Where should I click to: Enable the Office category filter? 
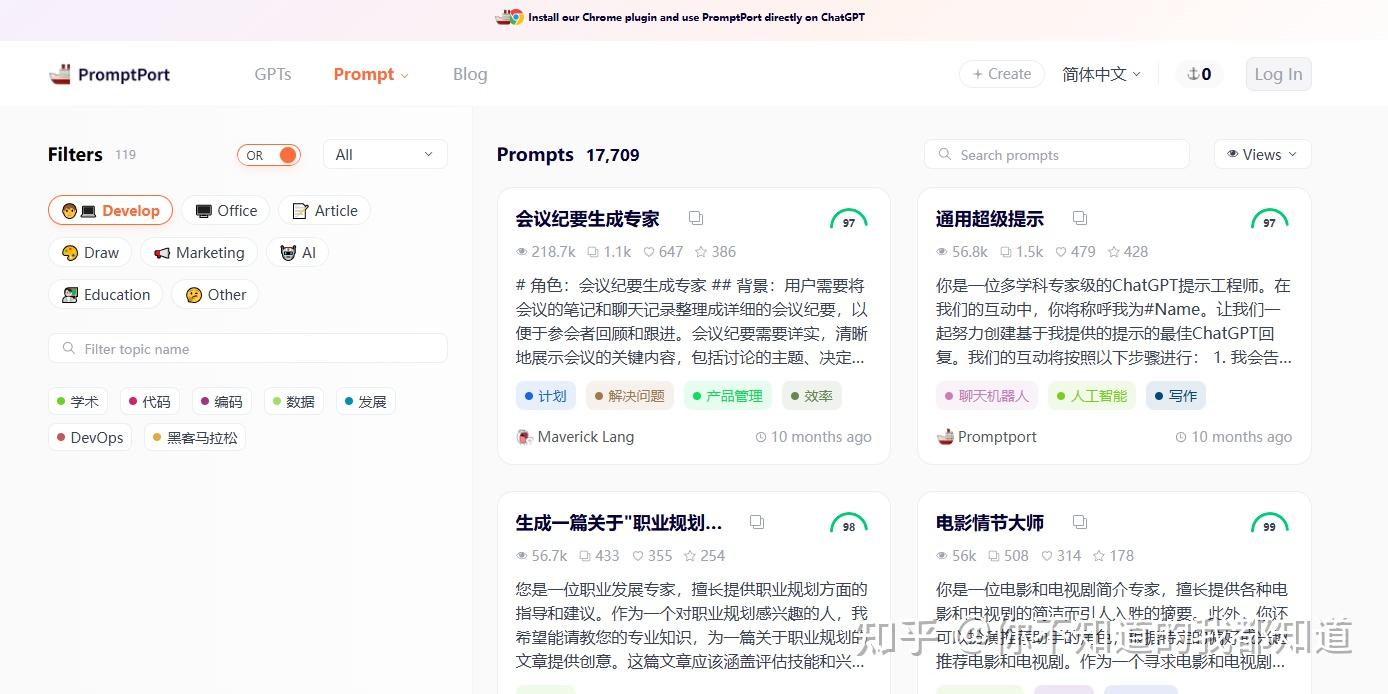[226, 211]
